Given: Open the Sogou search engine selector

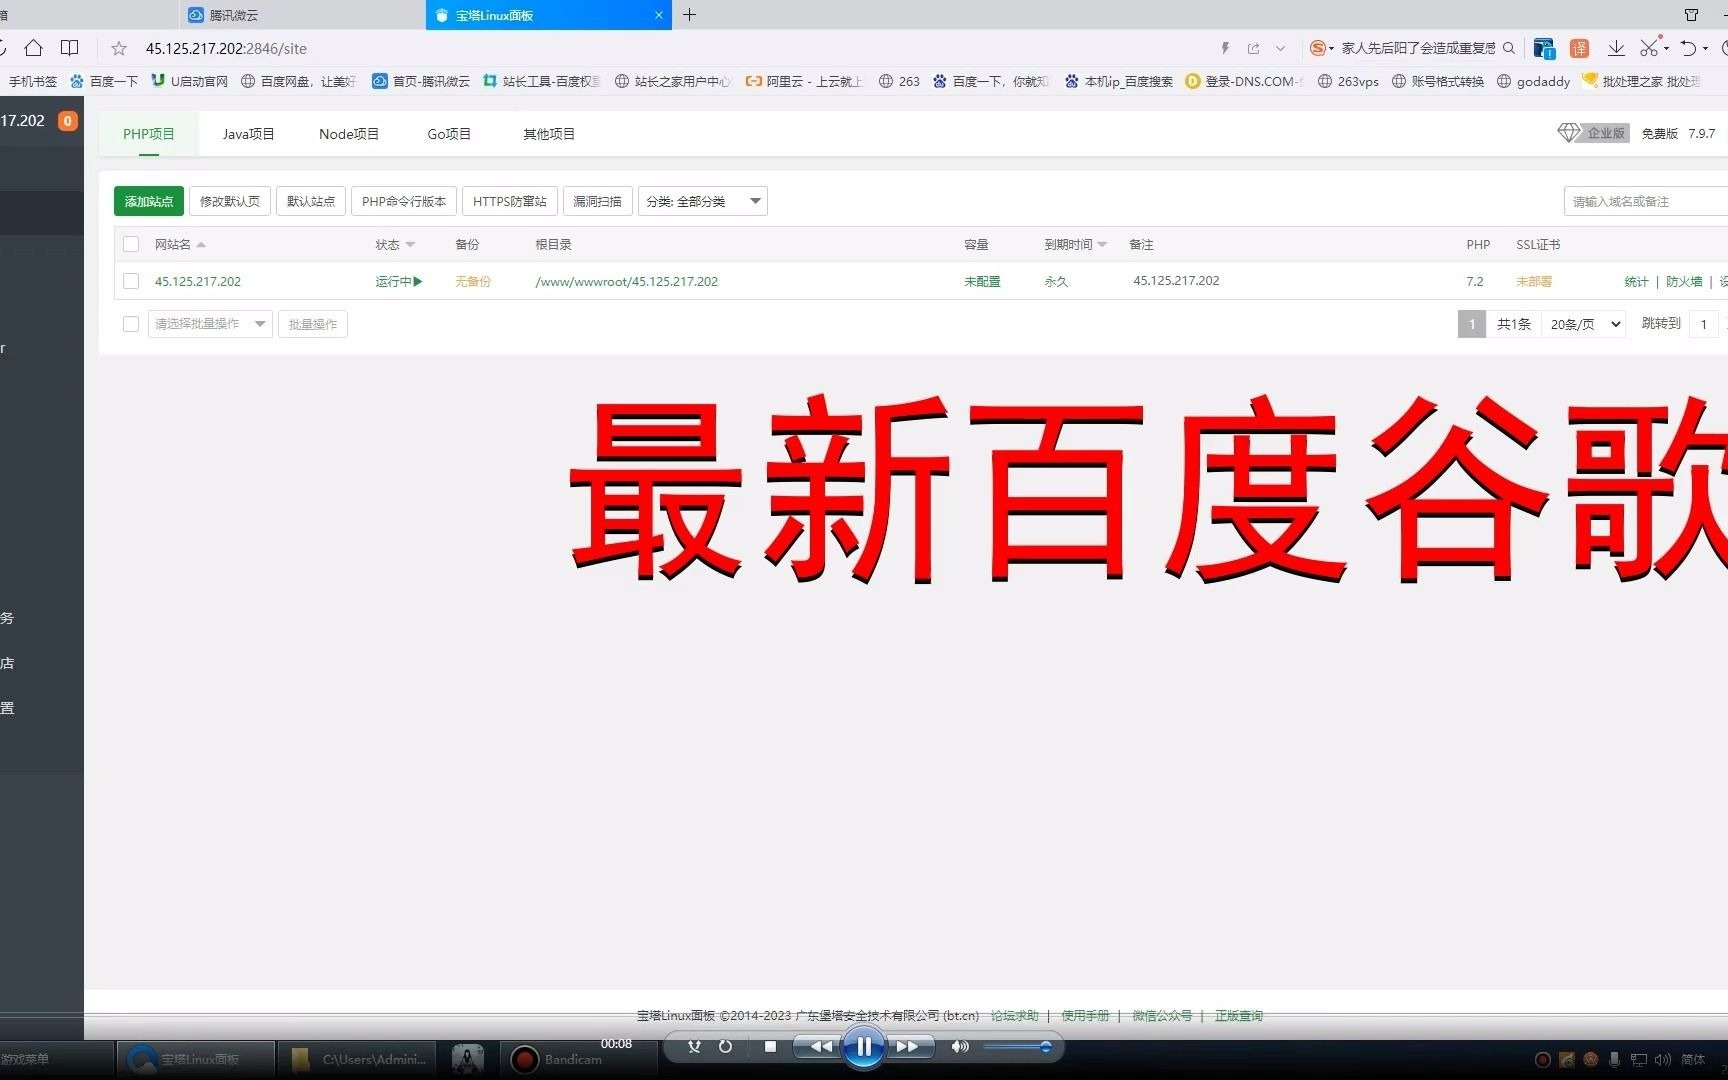Looking at the screenshot, I should pyautogui.click(x=1322, y=48).
